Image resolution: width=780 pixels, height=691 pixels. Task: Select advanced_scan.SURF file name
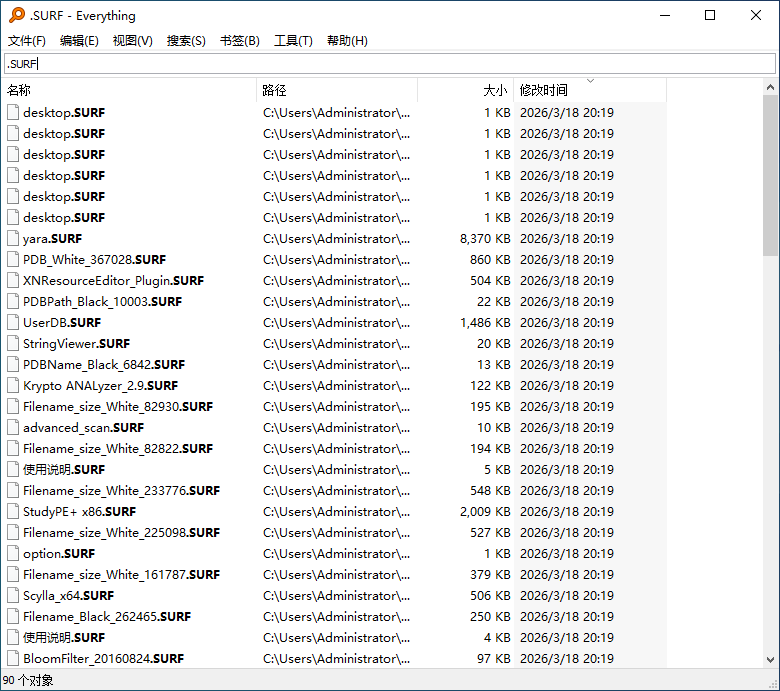[83, 428]
